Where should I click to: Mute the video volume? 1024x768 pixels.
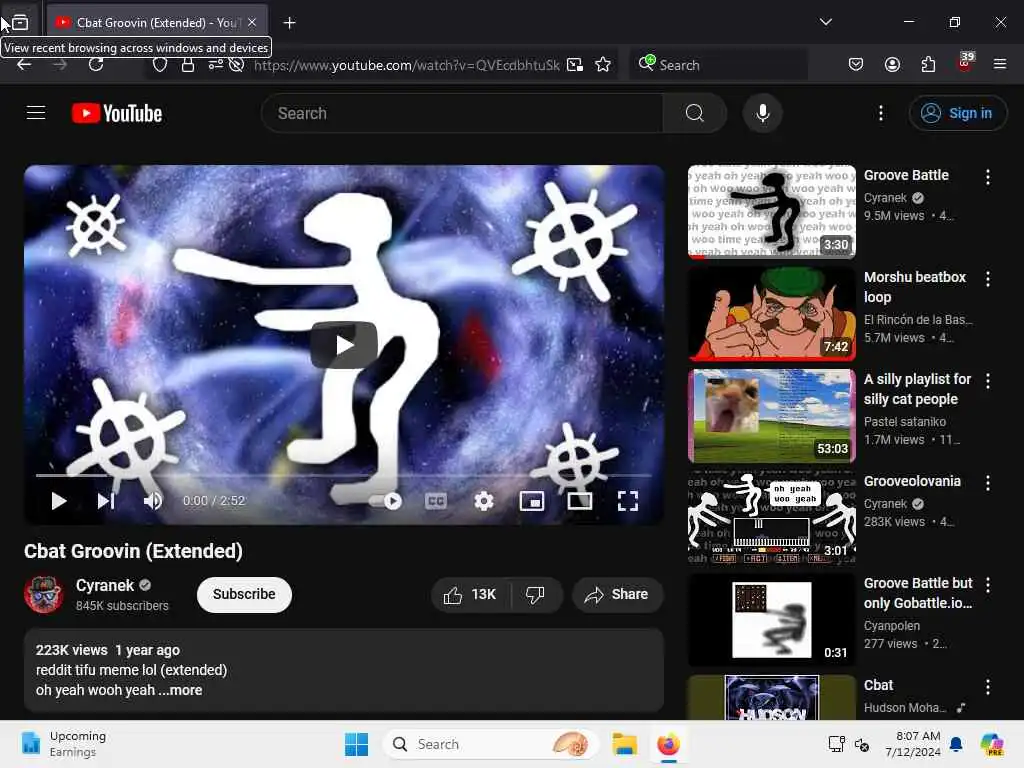152,501
